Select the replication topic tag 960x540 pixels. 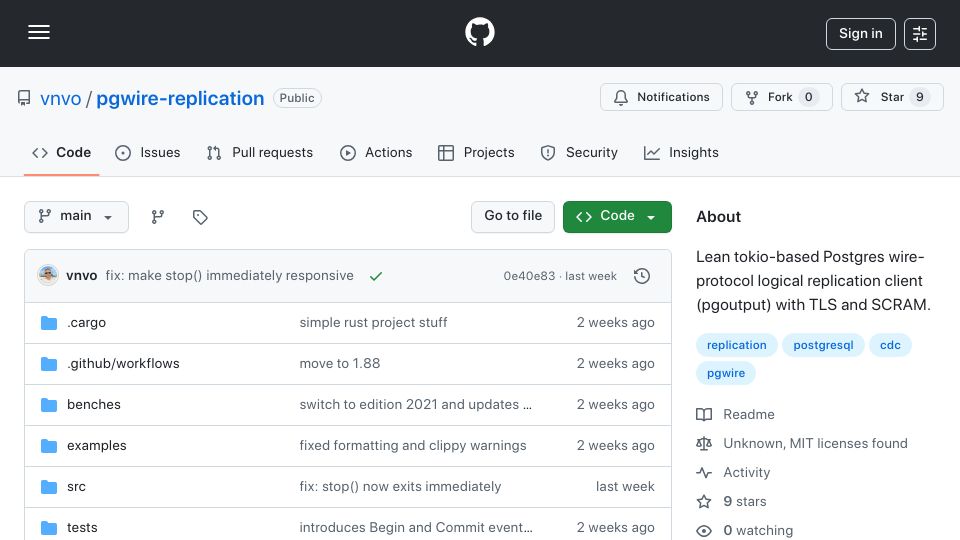tap(737, 345)
